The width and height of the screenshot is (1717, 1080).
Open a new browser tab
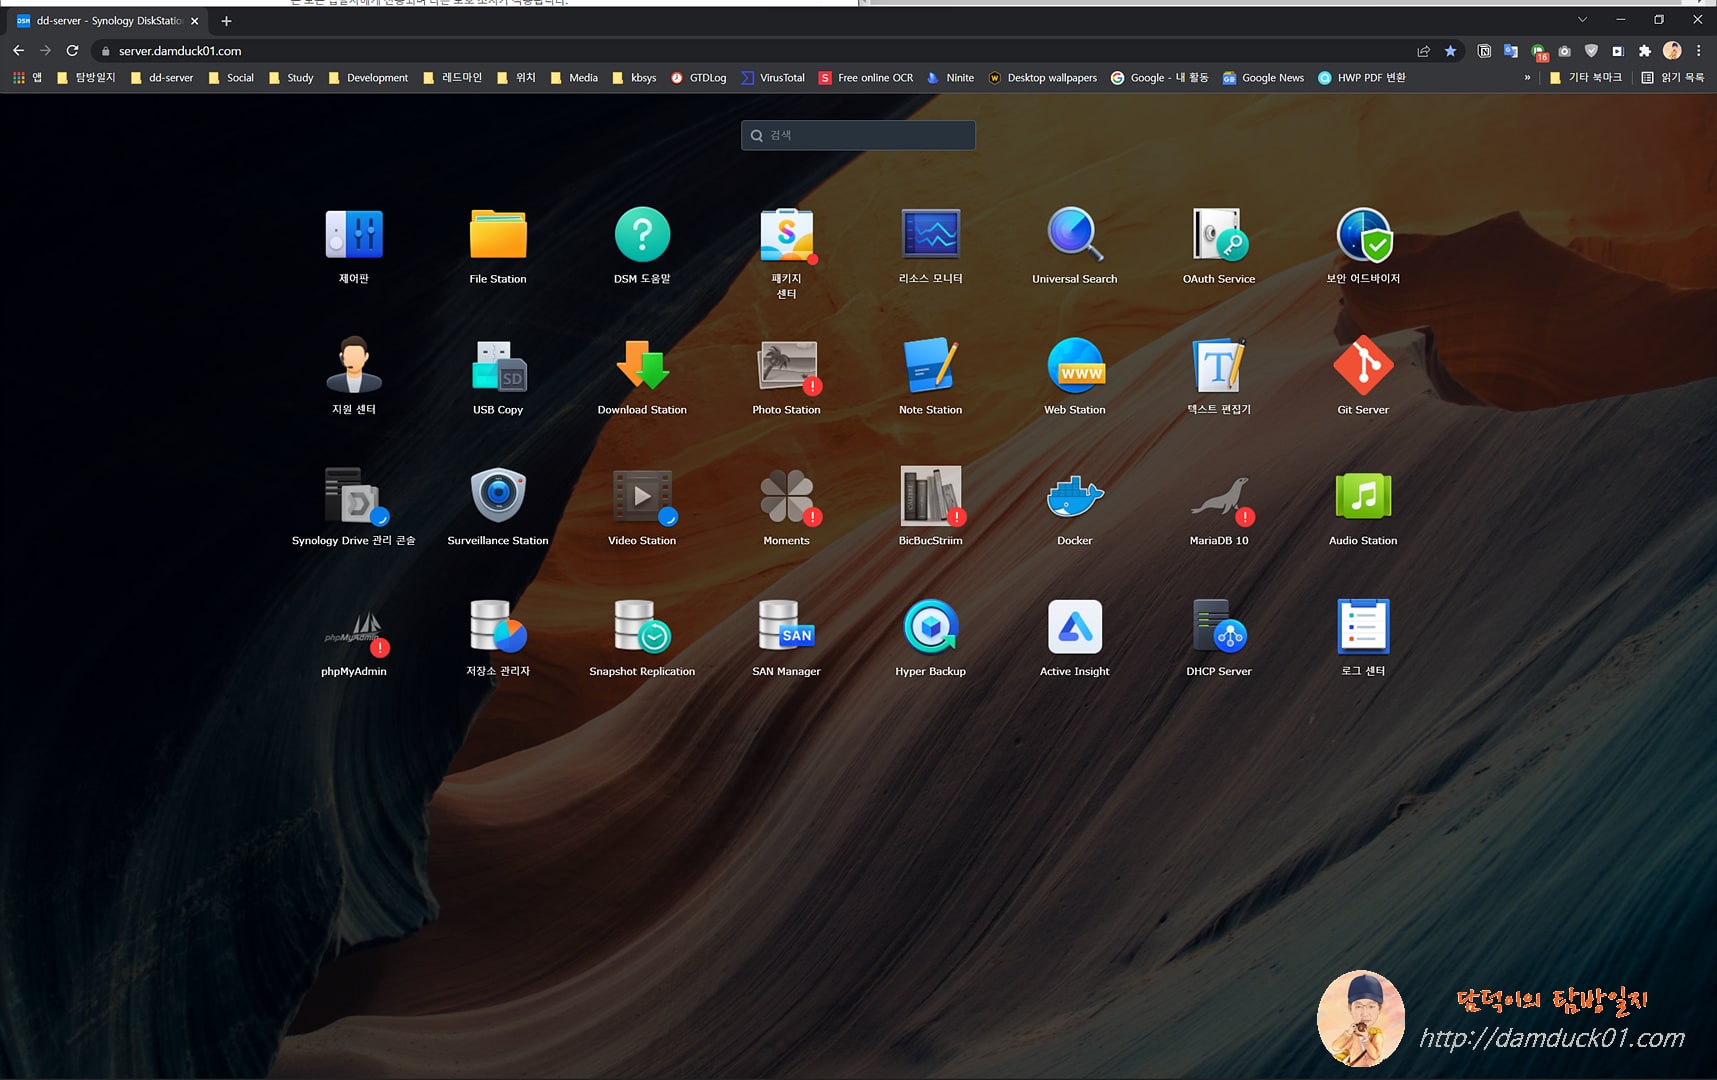[226, 20]
